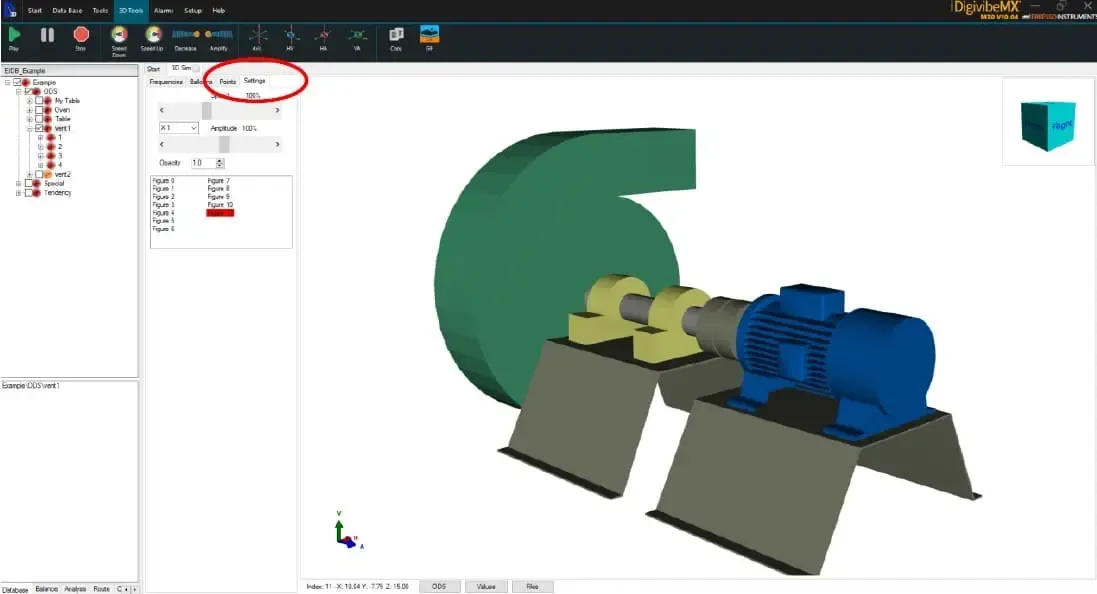Check the Special checkbox

pyautogui.click(x=29, y=183)
